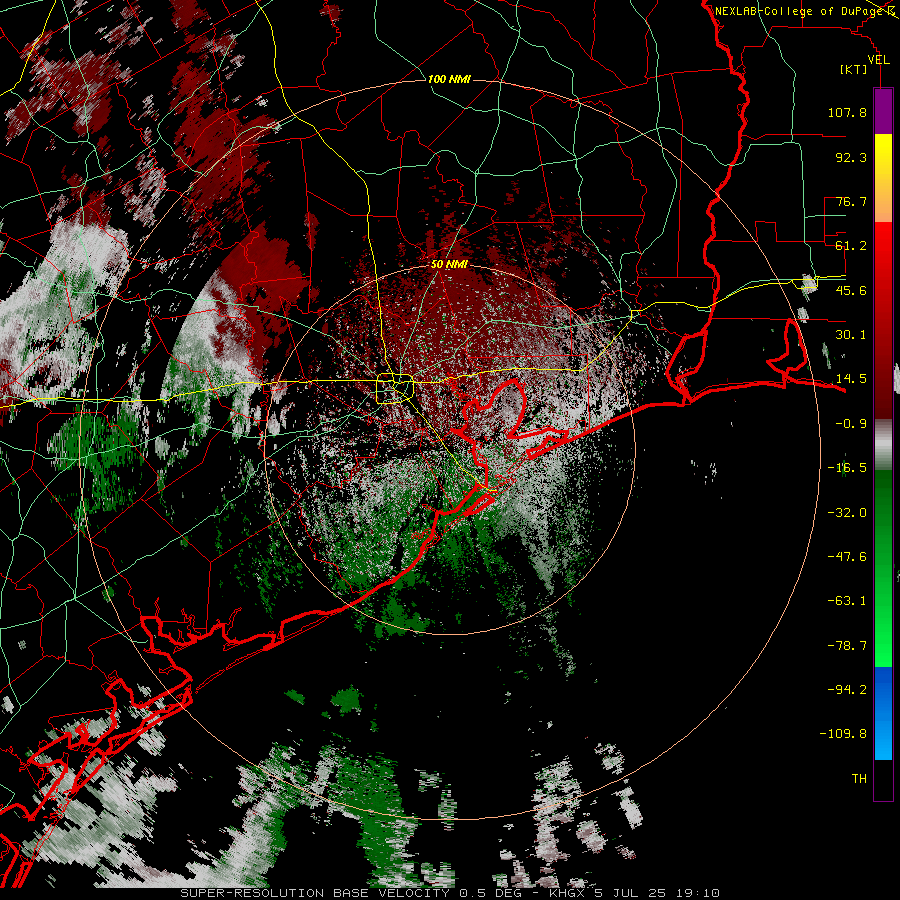Click the TH legend label

pyautogui.click(x=859, y=779)
